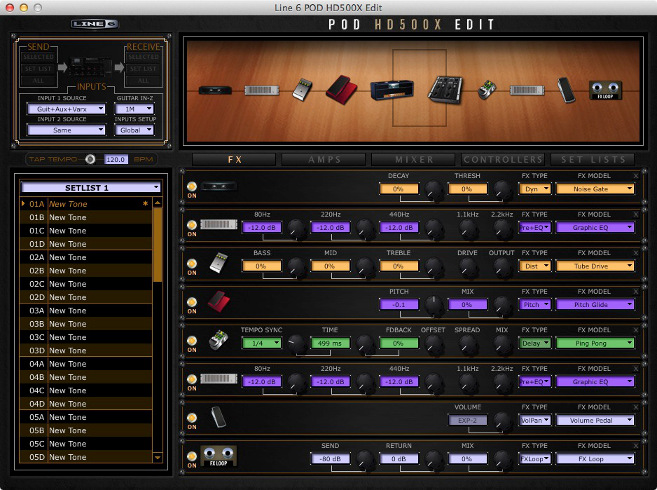Select preset 04C New Tone
657x490 pixels.
click(x=86, y=391)
